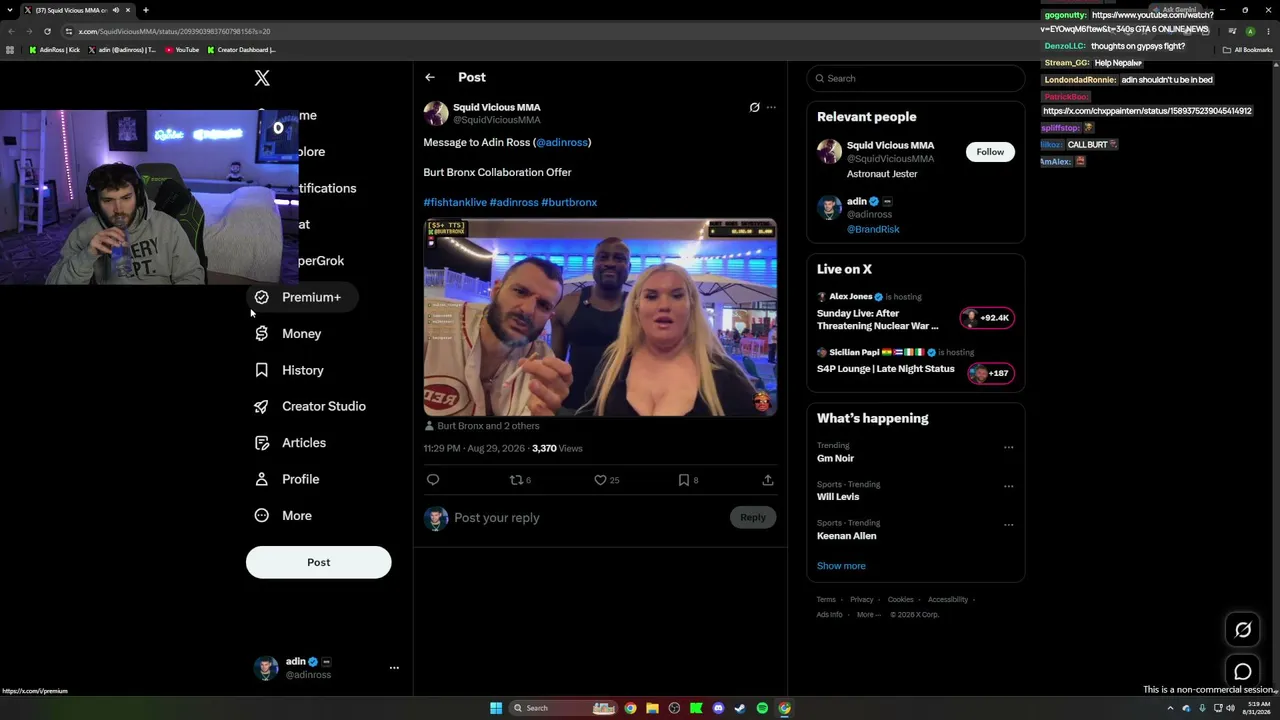Open the Money sidebar item
The height and width of the screenshot is (720, 1280).
pos(288,334)
